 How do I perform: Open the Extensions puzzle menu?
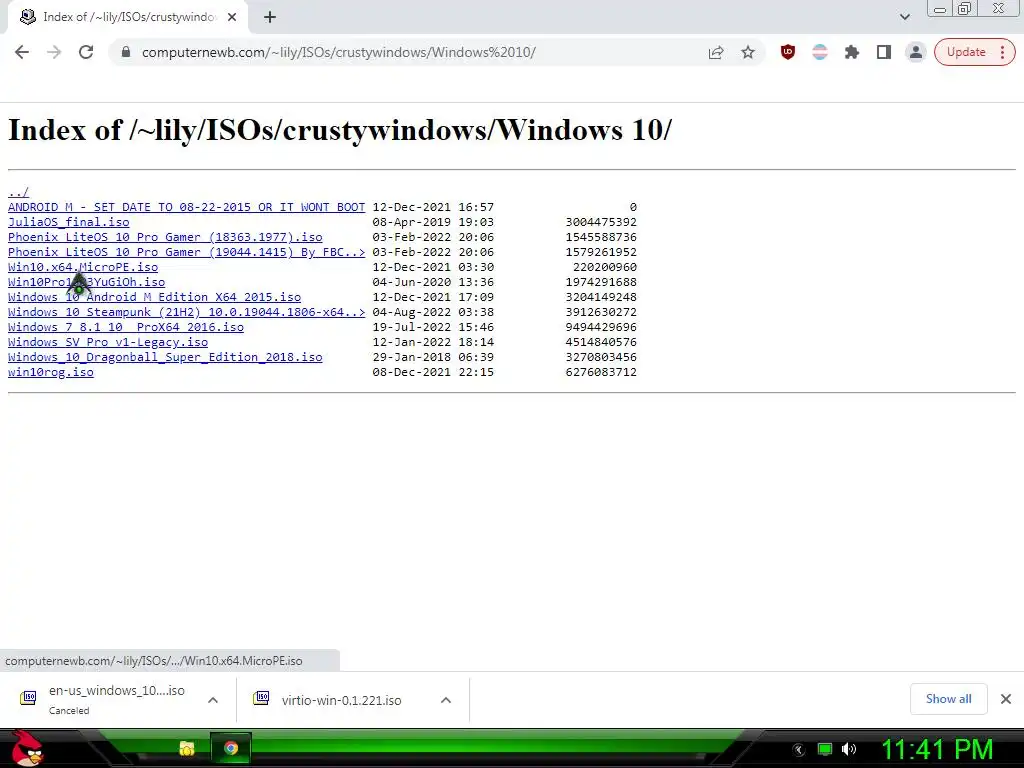pos(852,52)
